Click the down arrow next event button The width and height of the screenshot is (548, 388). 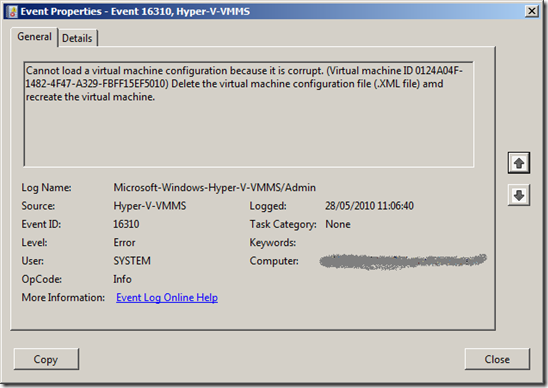[x=519, y=195]
